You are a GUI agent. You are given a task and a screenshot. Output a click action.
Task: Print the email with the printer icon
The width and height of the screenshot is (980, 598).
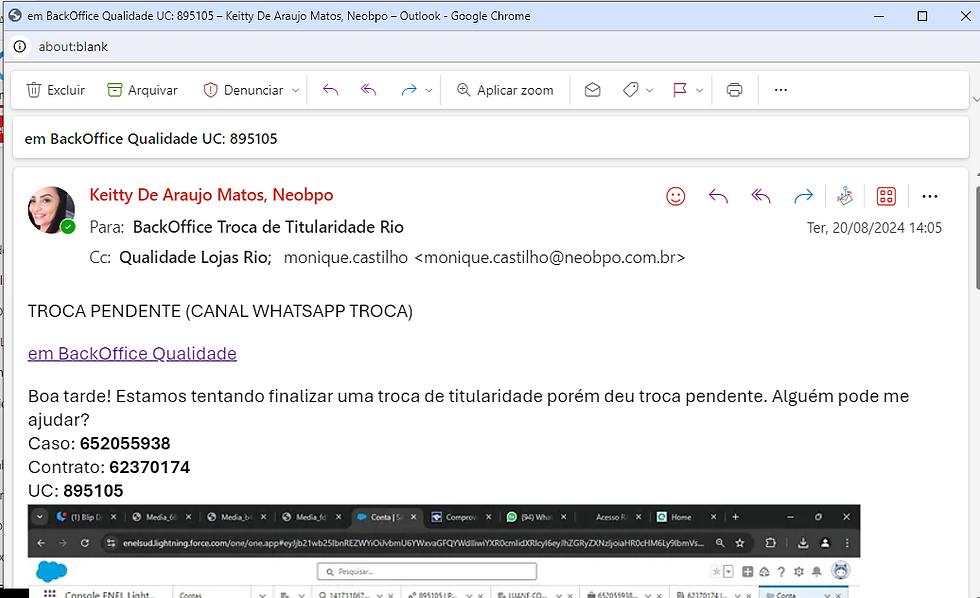click(x=734, y=90)
